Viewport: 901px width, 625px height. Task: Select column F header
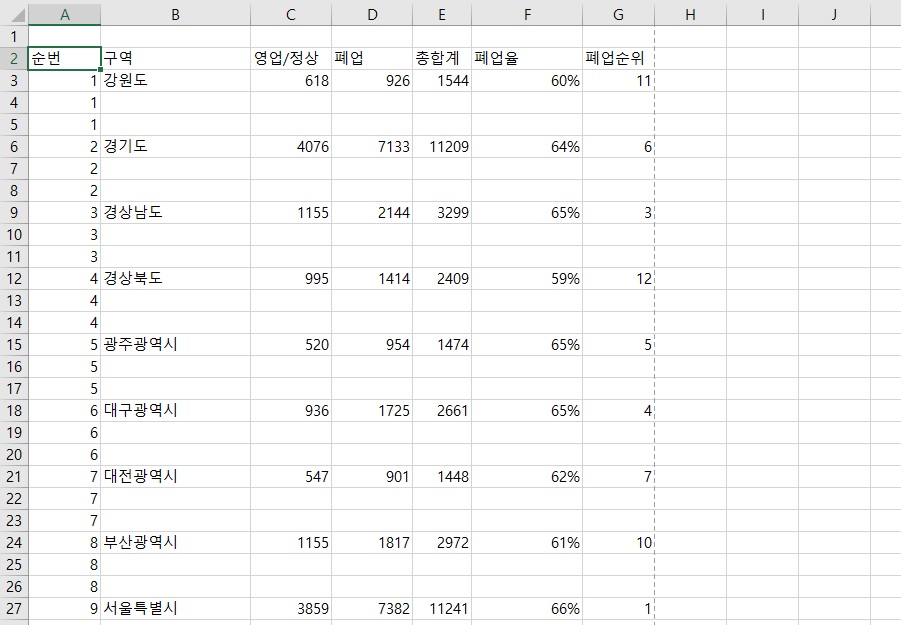tap(527, 14)
